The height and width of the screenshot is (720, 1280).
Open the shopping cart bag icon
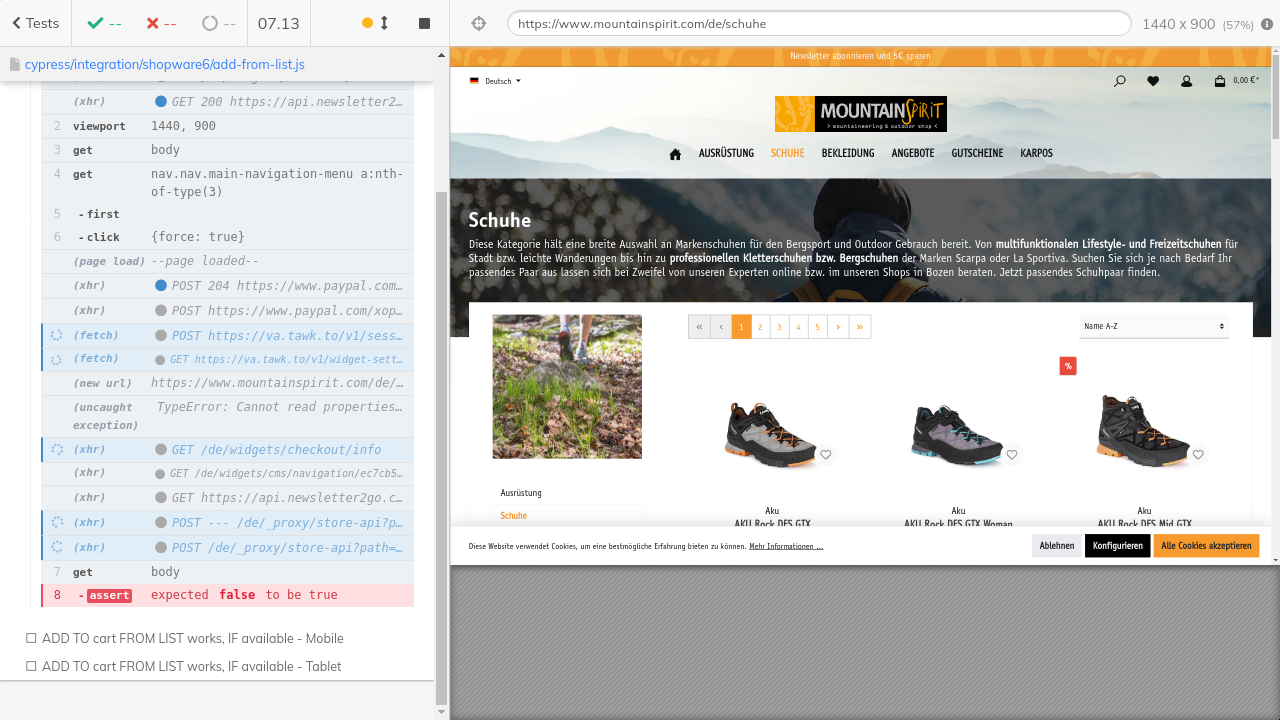coord(1220,82)
